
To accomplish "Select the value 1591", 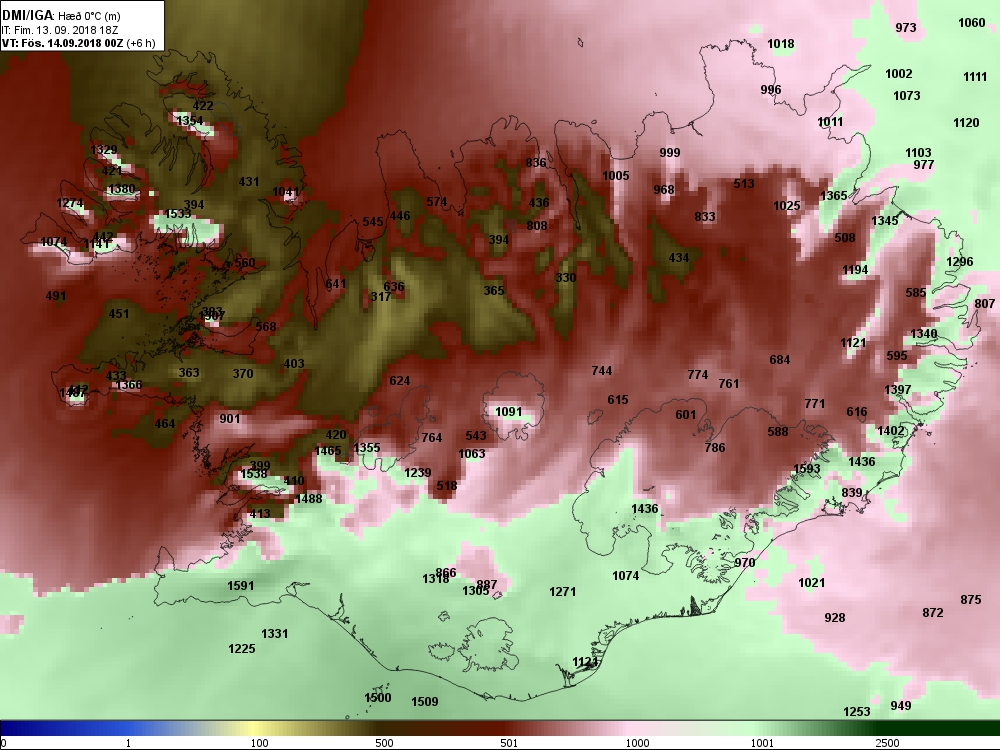I will tap(240, 586).
